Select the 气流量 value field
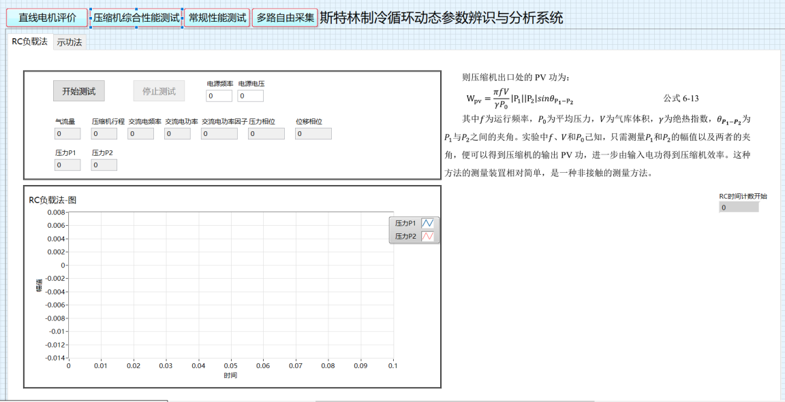 point(68,133)
